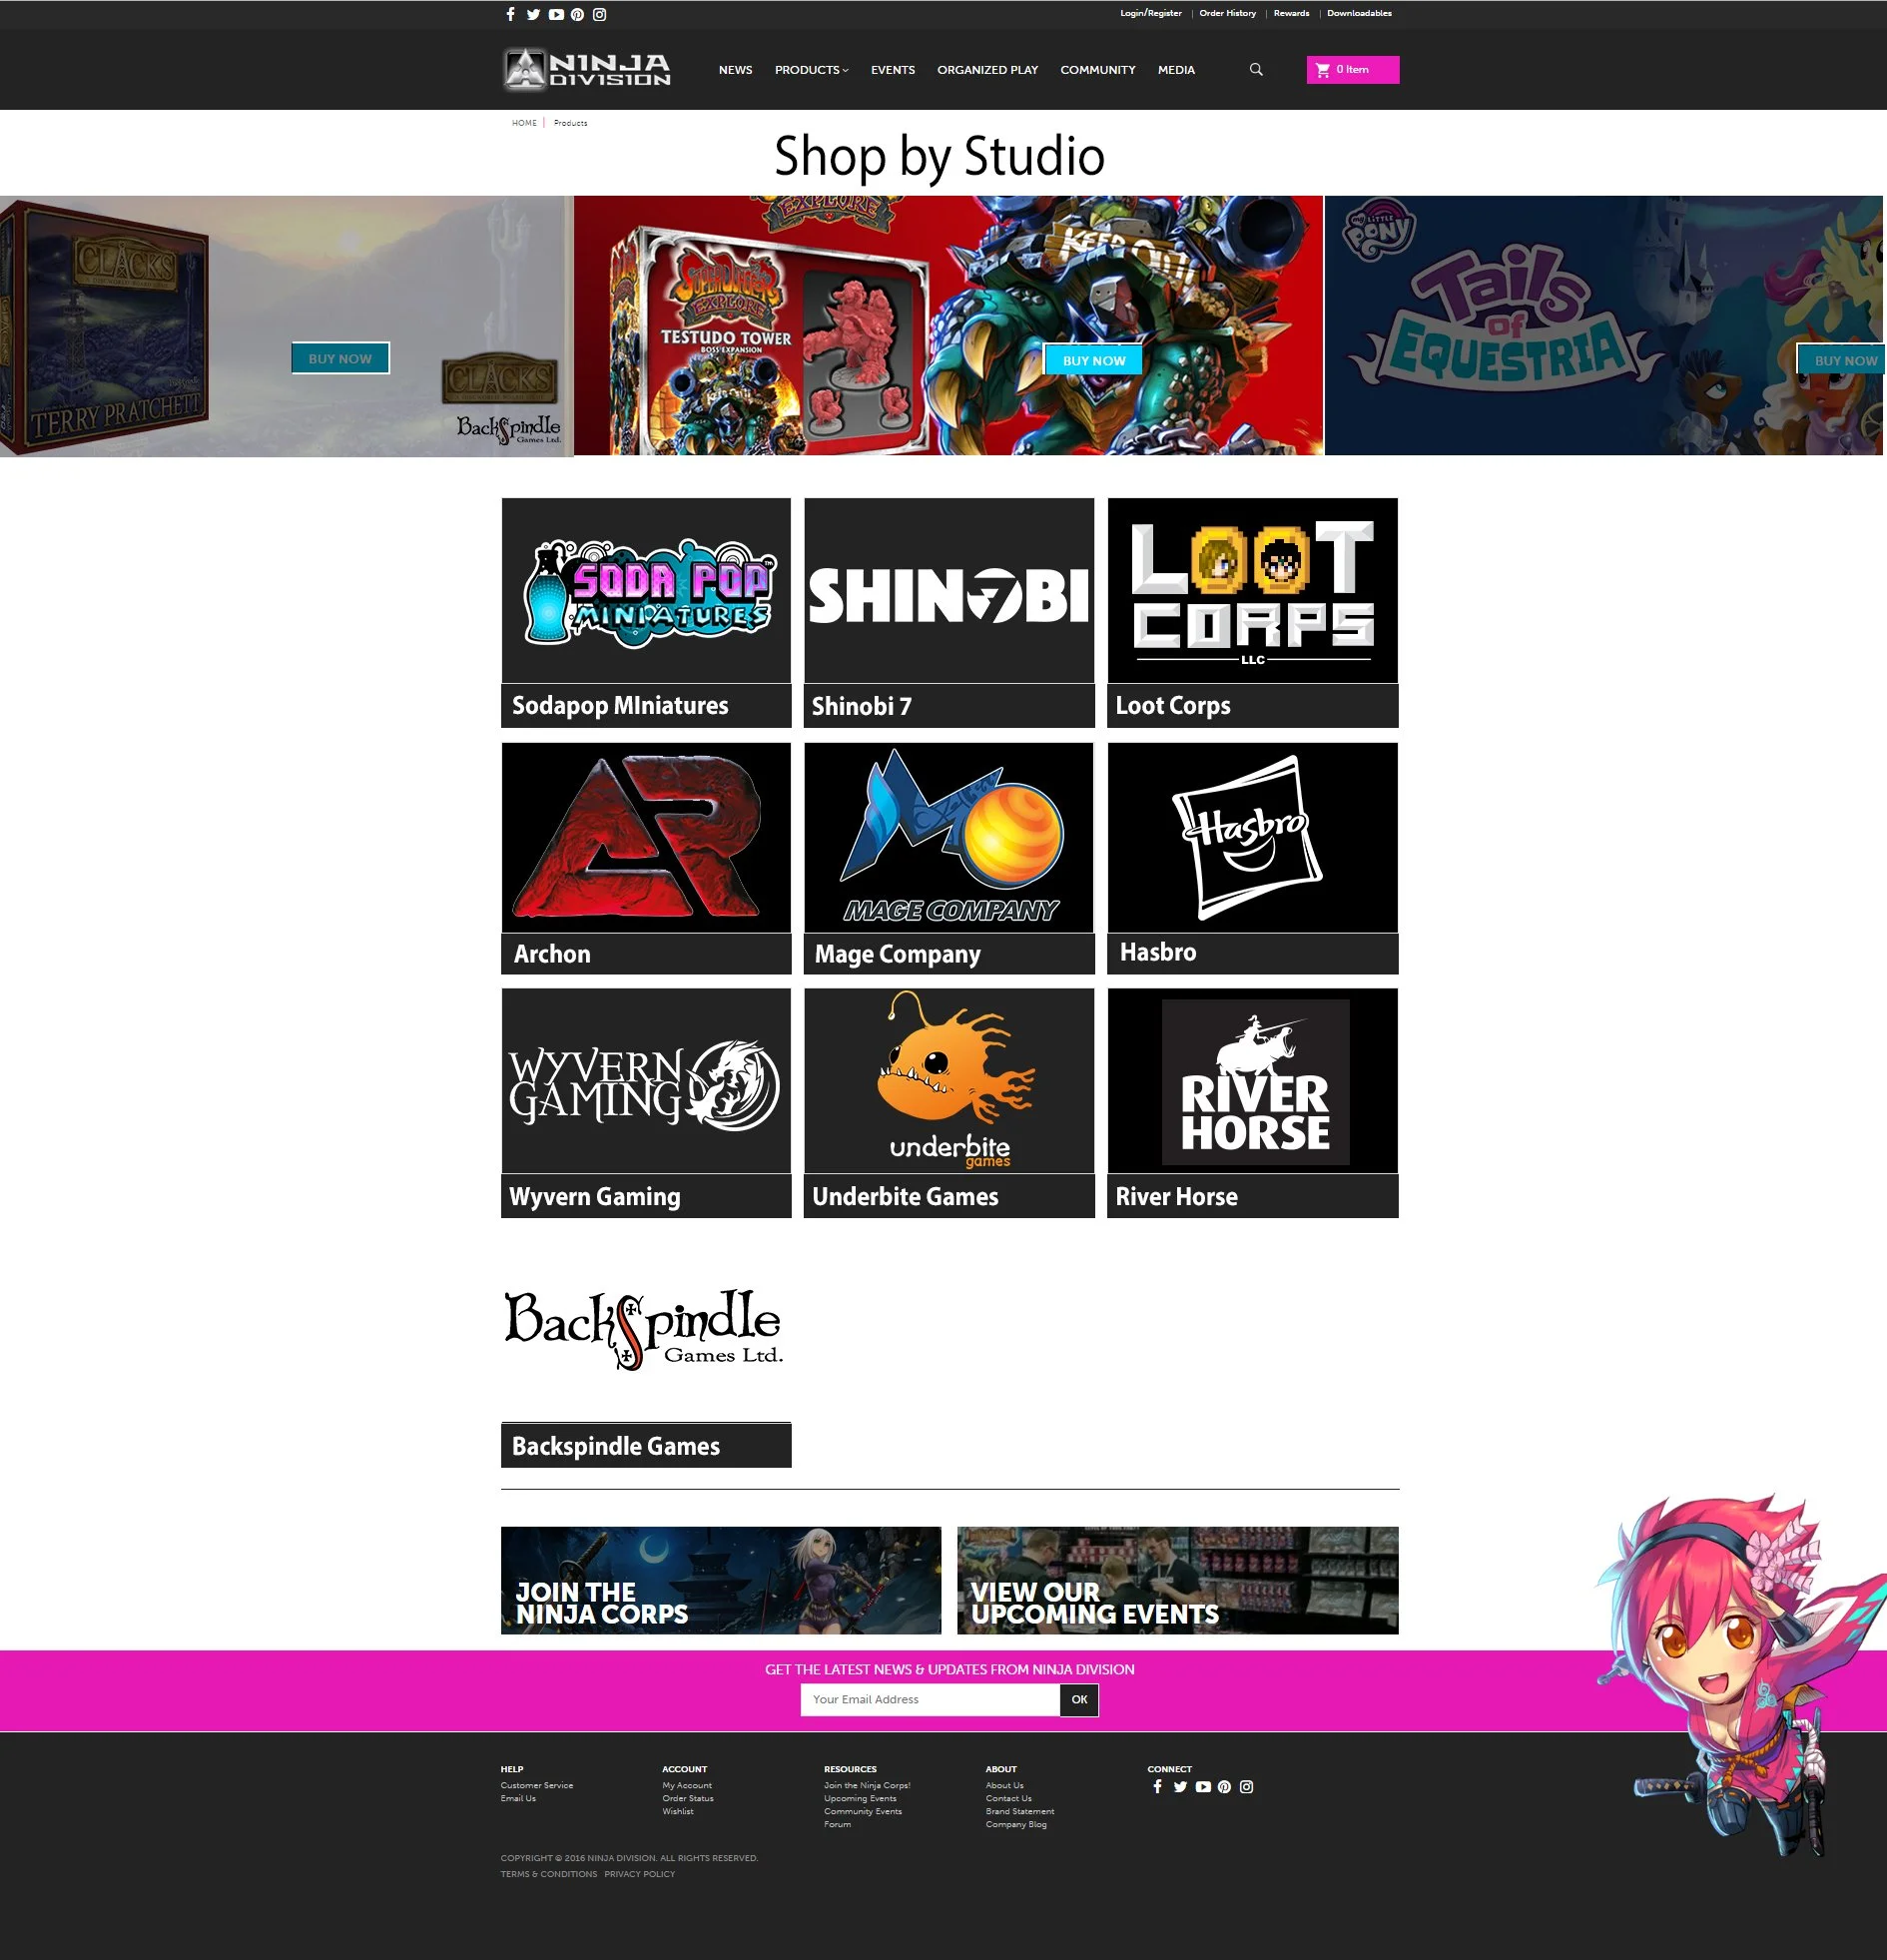Open Facebook icon in top header
Screen dimensions: 1887x1960
pos(510,14)
